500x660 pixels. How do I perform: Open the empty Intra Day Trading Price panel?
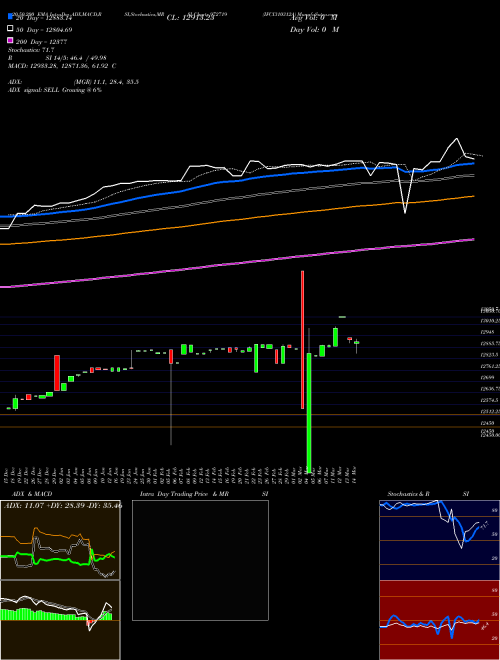(200, 560)
